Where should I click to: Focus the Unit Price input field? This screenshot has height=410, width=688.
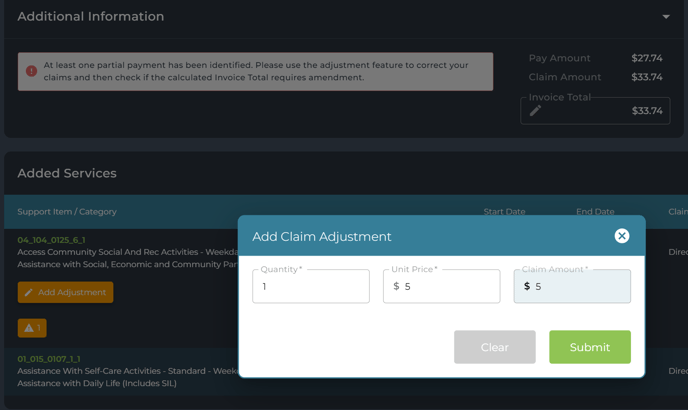pyautogui.click(x=450, y=287)
